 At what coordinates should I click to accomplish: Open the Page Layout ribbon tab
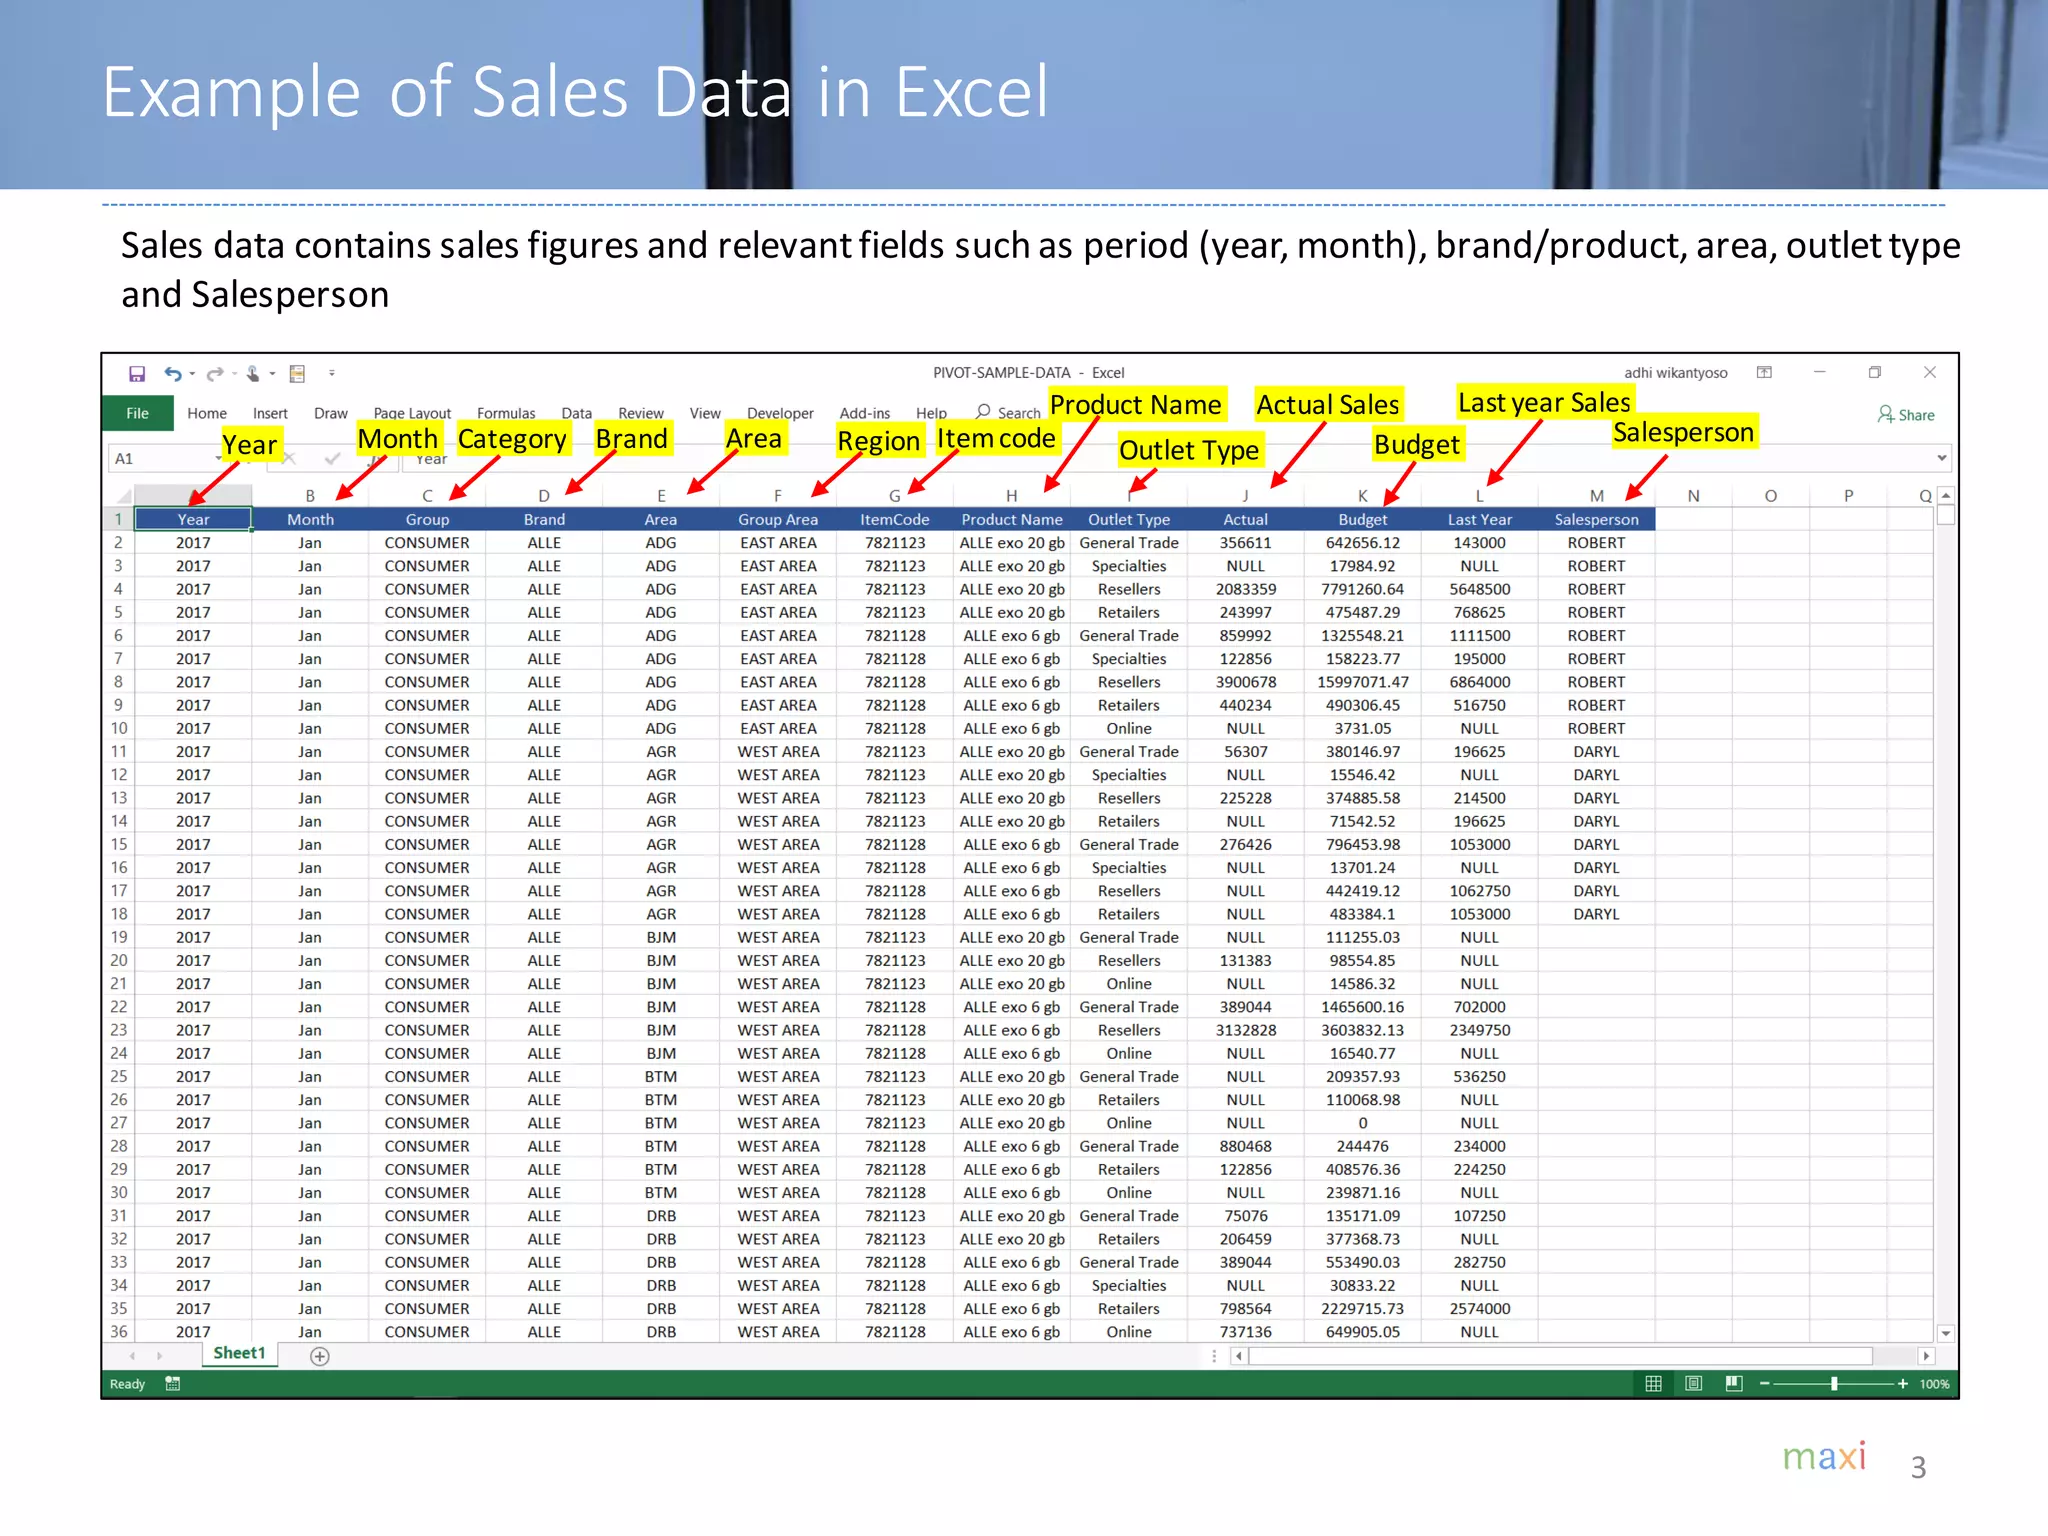tap(412, 413)
